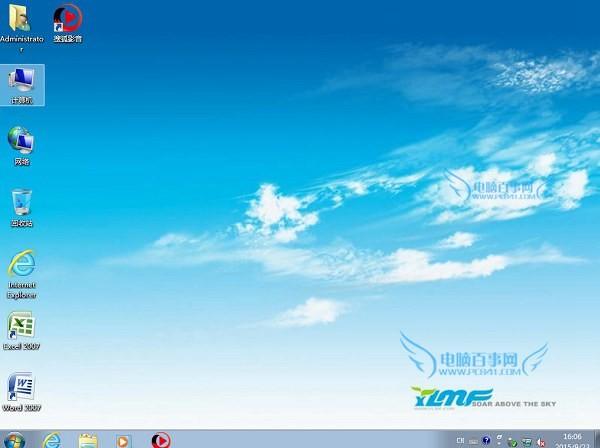Select the Word 2007 shortcut on the desktop
Viewport: 600px width, 448px height.
click(x=21, y=392)
